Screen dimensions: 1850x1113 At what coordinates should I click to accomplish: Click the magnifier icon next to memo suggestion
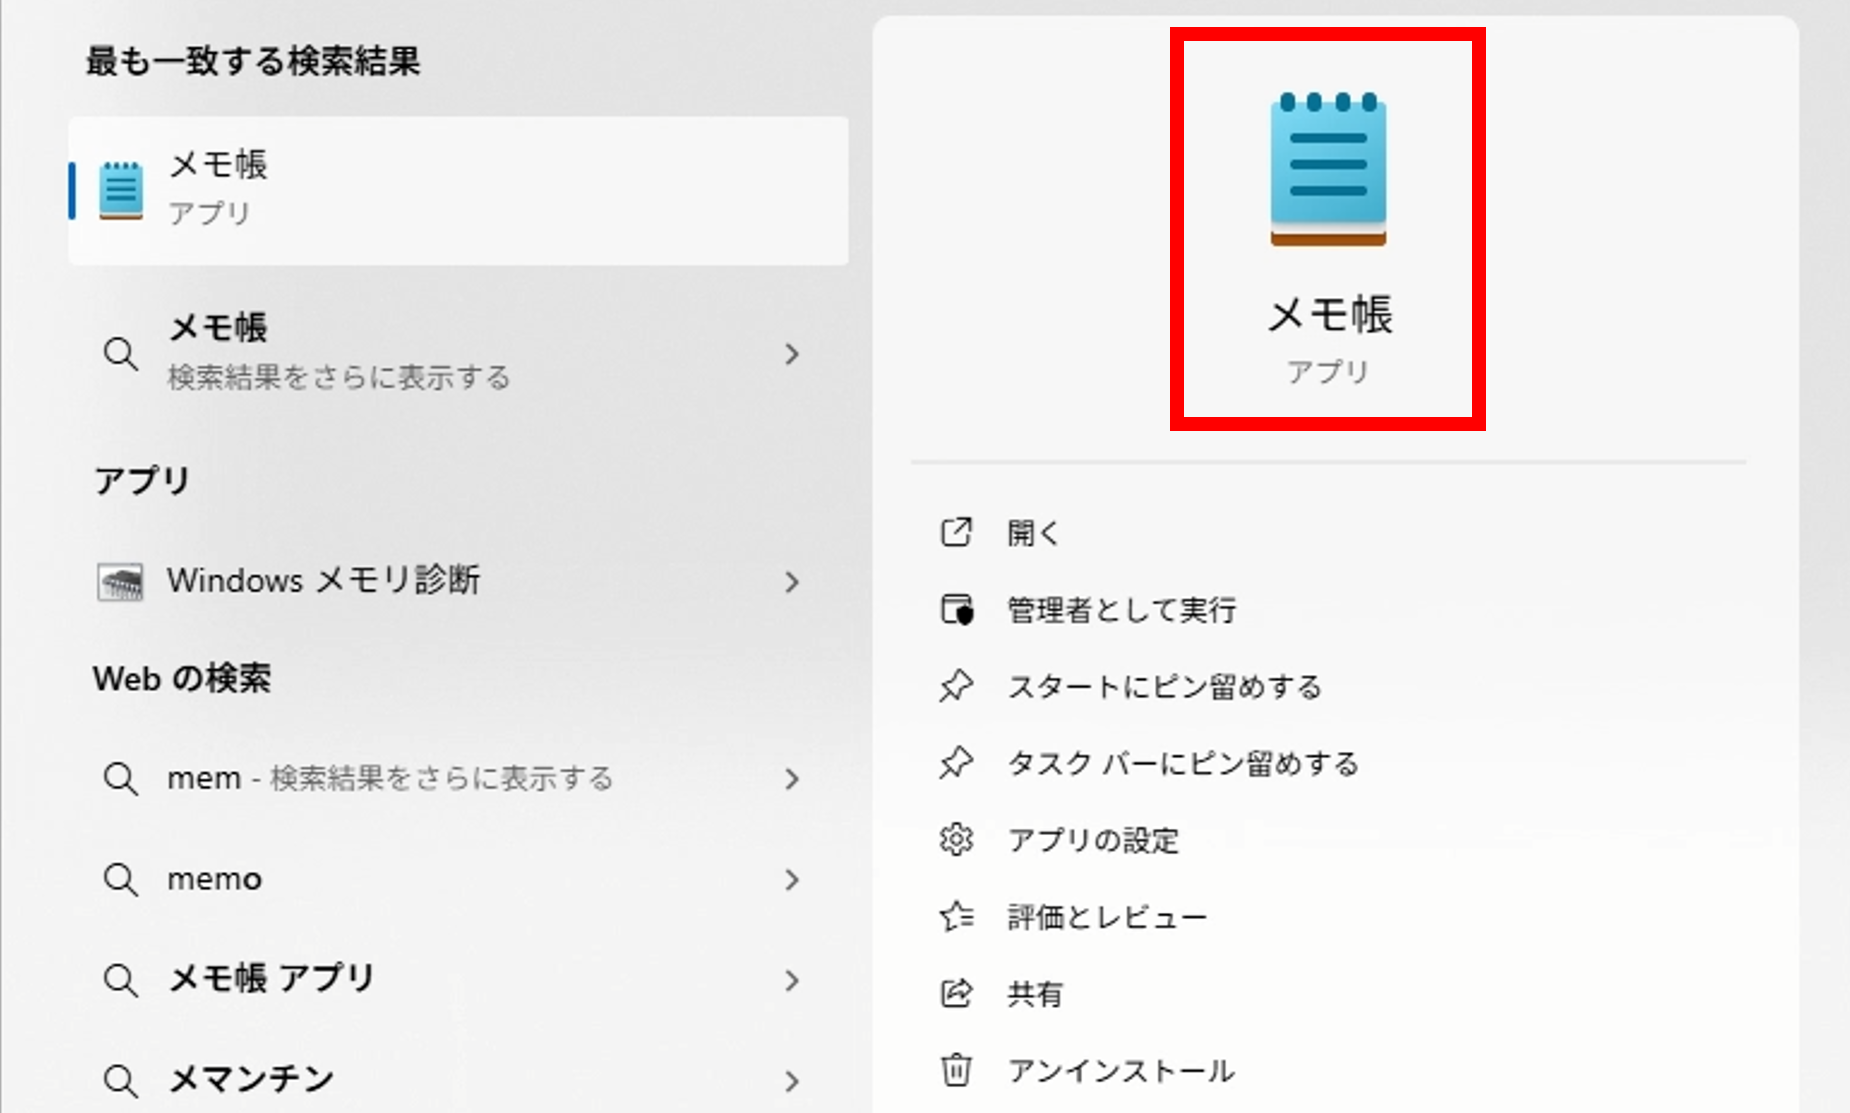coord(121,880)
